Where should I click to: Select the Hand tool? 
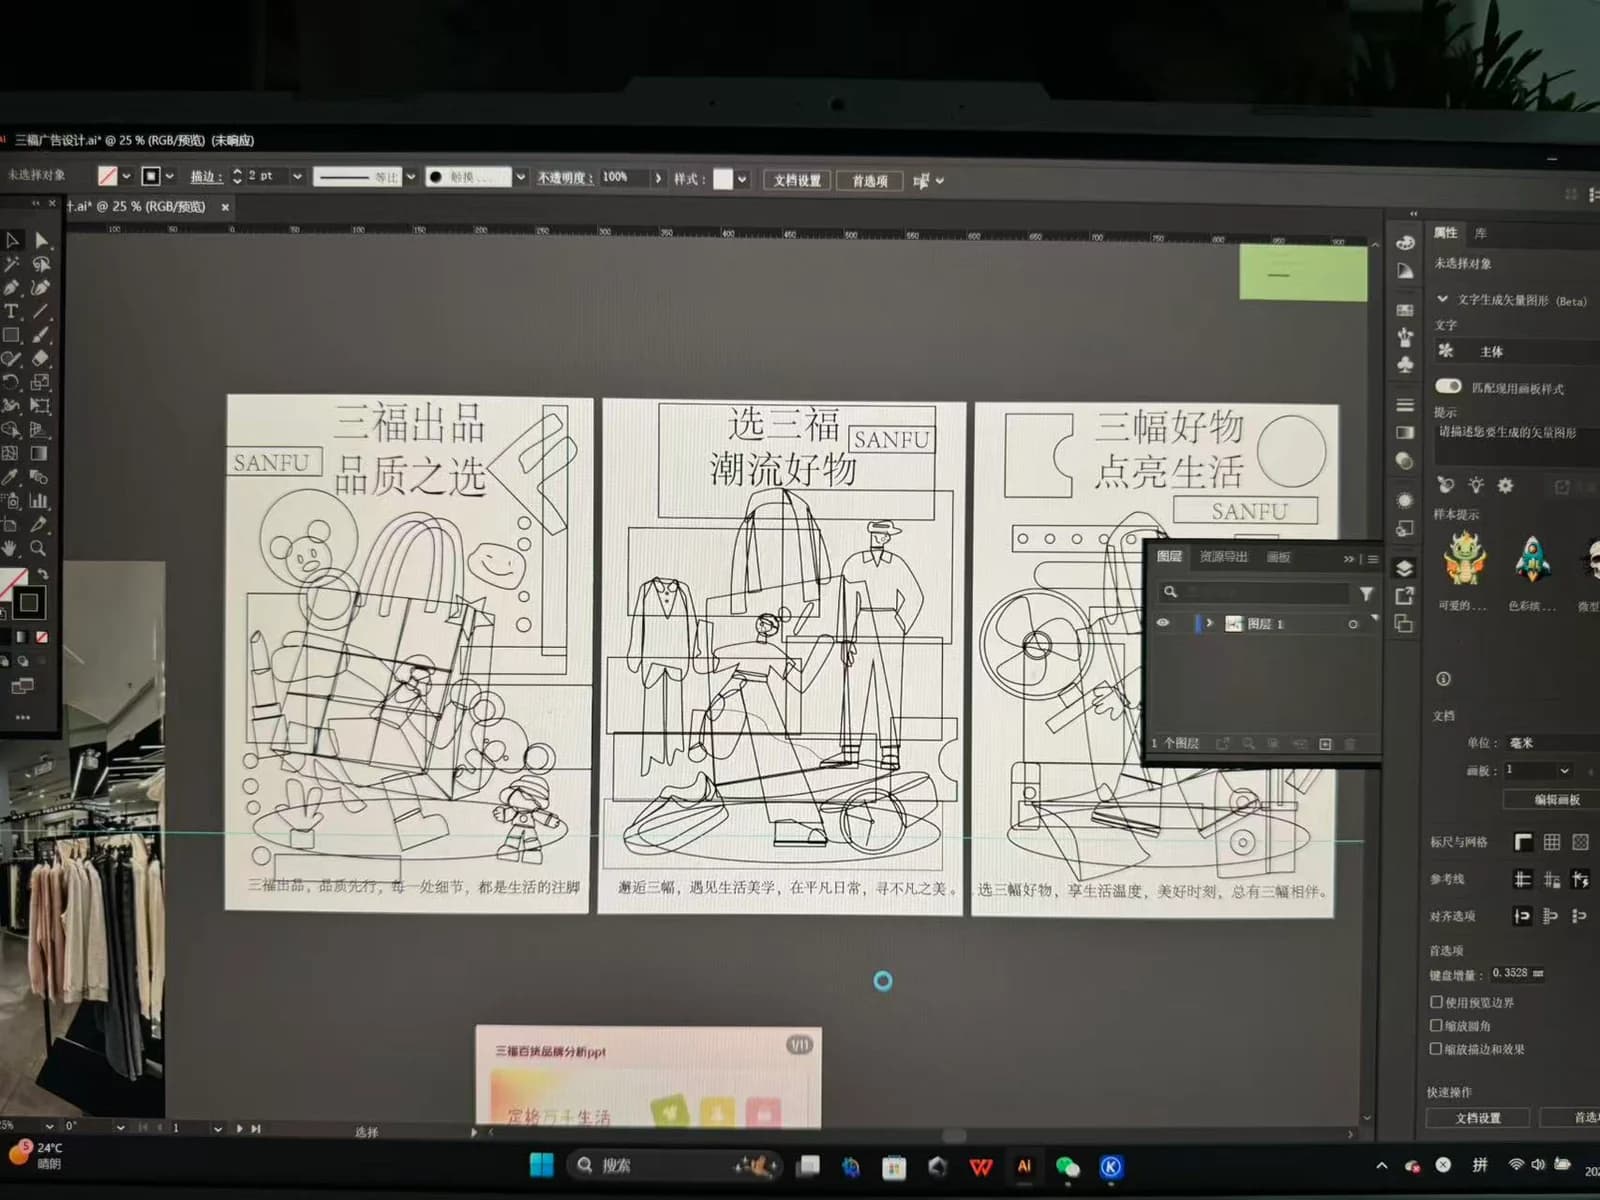10,548
